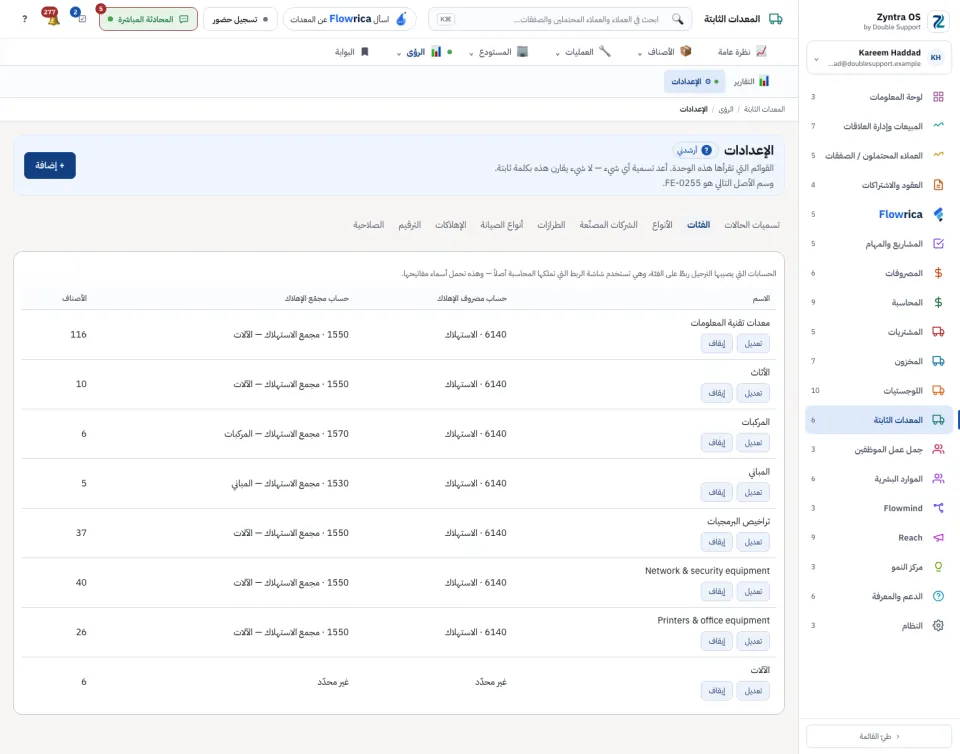The height and width of the screenshot is (754, 960).
Task: Open العملاء المحتملون / الصفقات sidebar item
Action: 879,155
